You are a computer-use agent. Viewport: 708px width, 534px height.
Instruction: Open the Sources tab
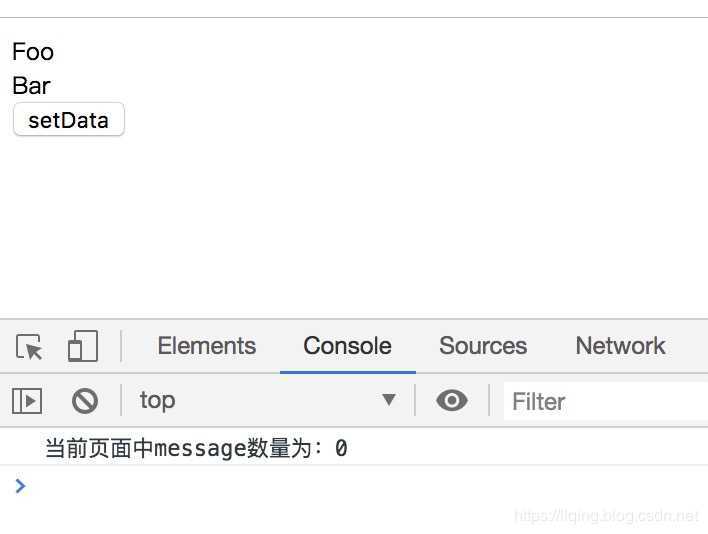pos(483,346)
